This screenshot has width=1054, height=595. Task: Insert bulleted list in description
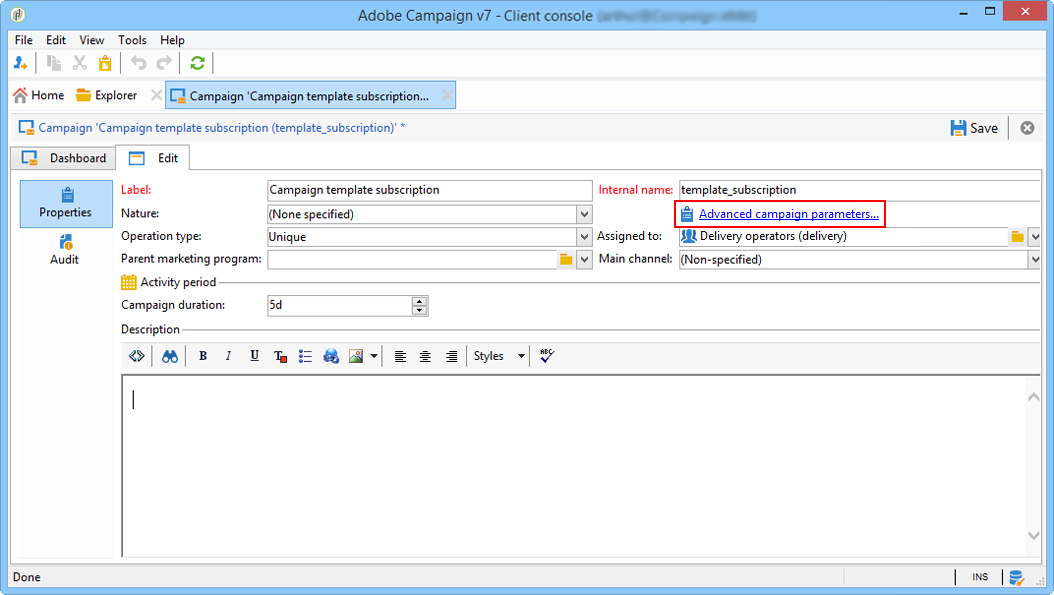click(x=305, y=356)
